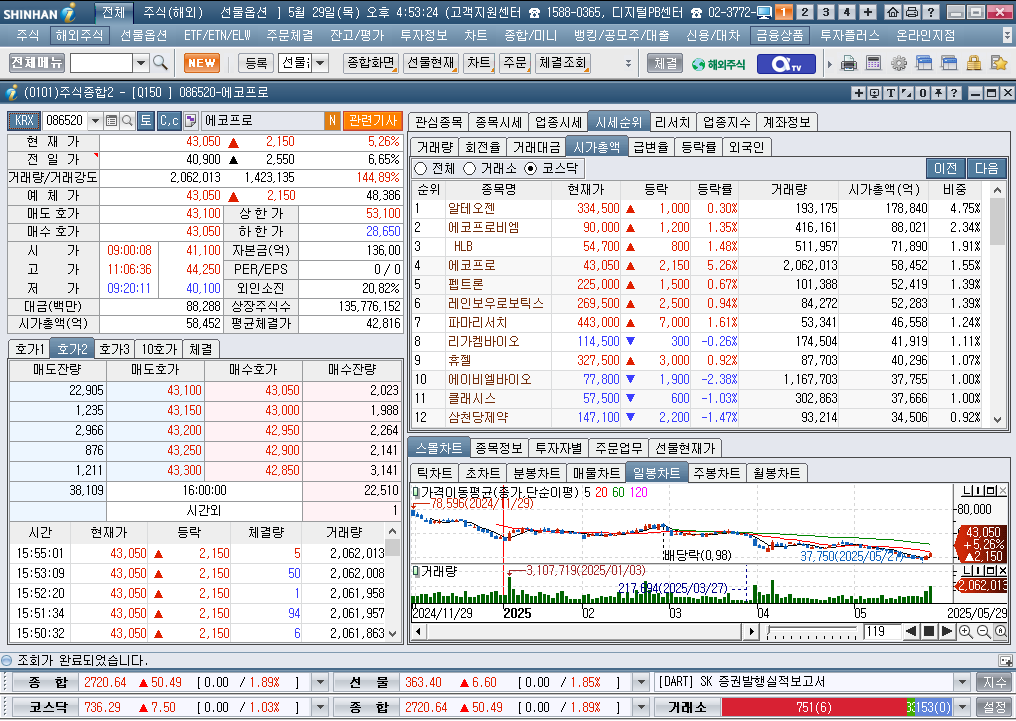Screen dimensions: 1016x721
Task: Click the printer icon in title bar
Action: (x=911, y=12)
